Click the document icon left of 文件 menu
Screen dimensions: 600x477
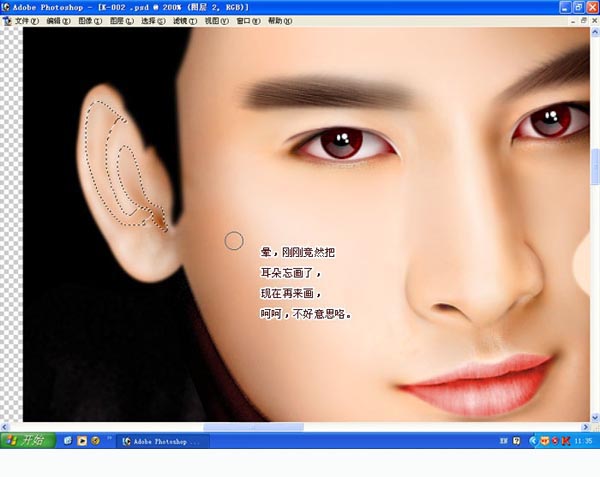[6, 20]
